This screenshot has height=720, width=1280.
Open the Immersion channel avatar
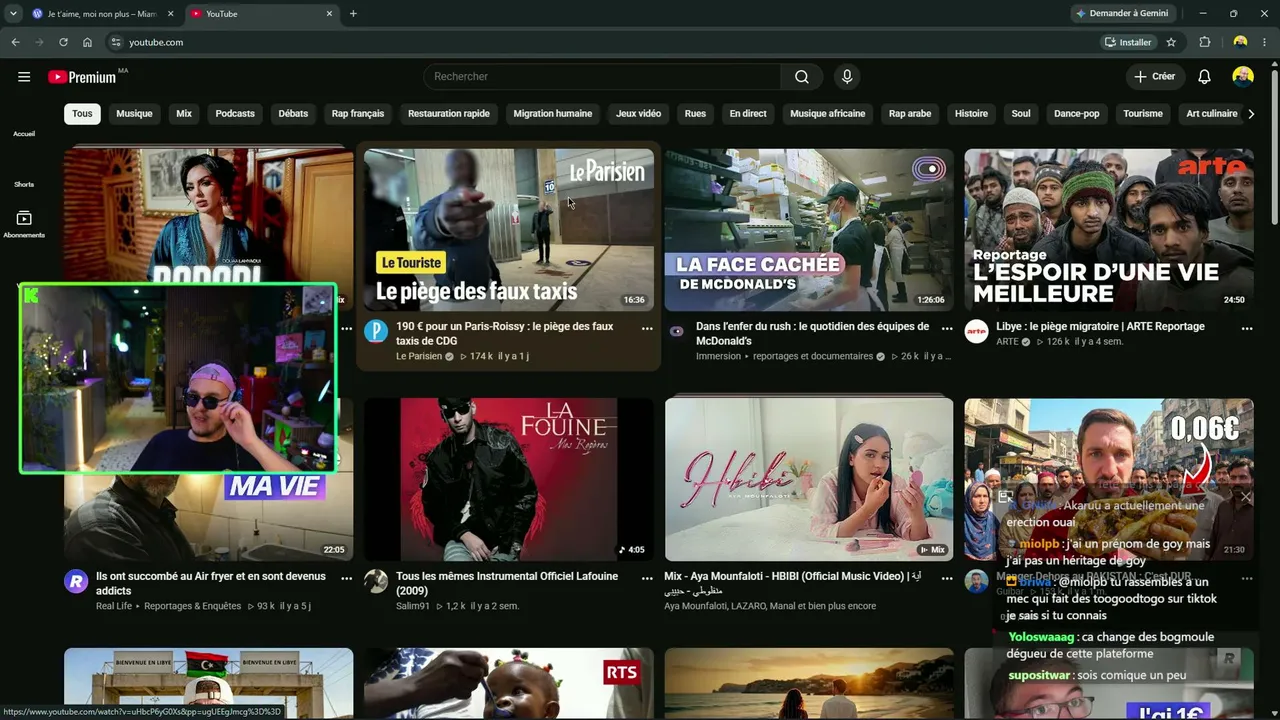click(677, 331)
